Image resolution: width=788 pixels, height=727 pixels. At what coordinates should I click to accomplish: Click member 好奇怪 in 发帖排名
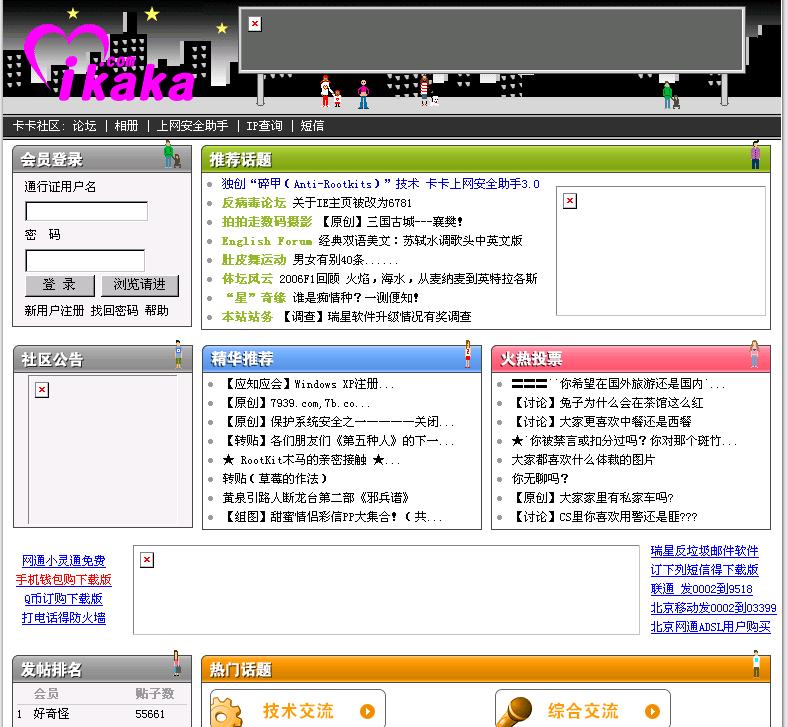pos(51,713)
